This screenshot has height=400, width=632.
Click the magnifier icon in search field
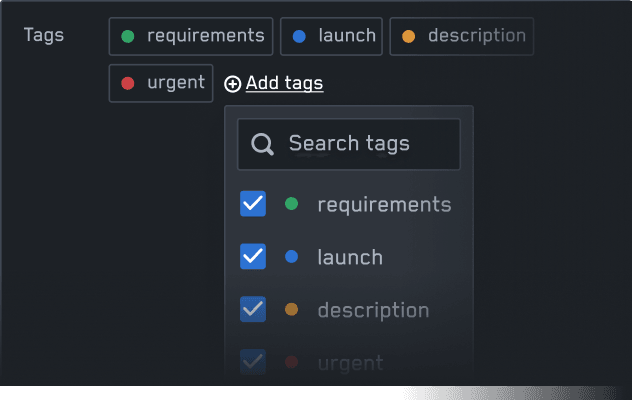pyautogui.click(x=262, y=144)
